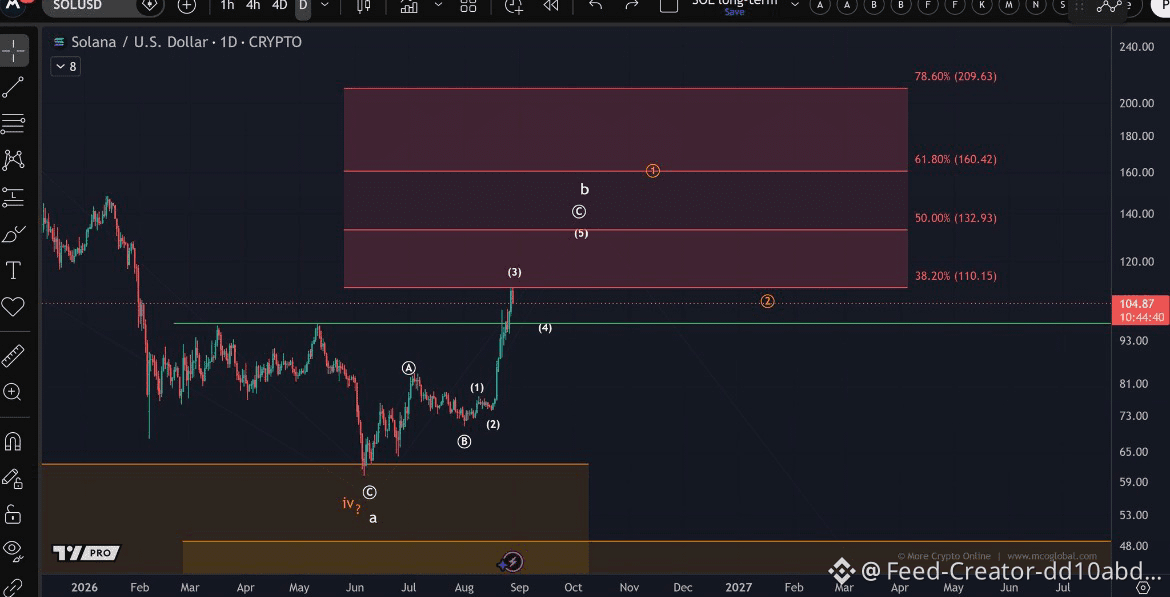Viewport: 1170px width, 597px height.
Task: Select the long position forecasting tool
Action: coord(13,197)
